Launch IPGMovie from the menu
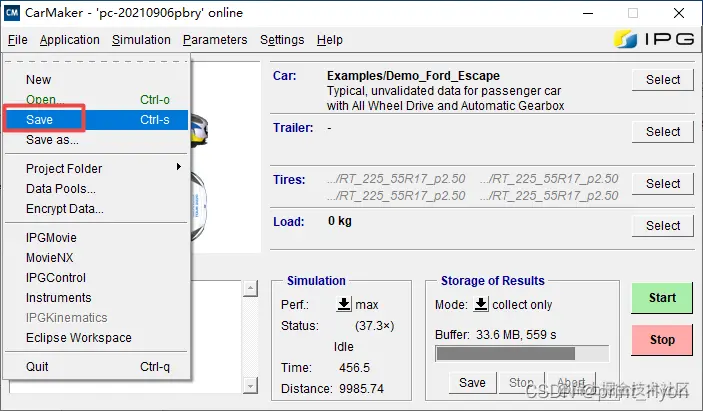The image size is (703, 411). point(96,238)
